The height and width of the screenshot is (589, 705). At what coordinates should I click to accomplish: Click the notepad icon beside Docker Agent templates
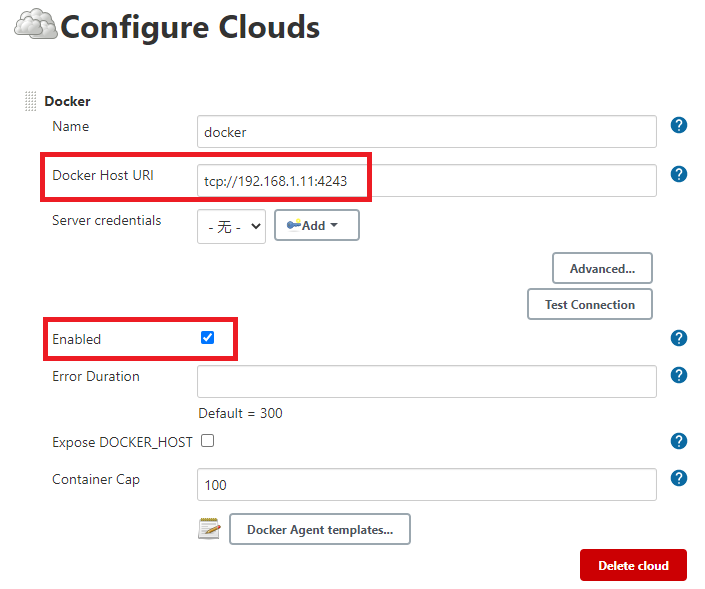209,529
